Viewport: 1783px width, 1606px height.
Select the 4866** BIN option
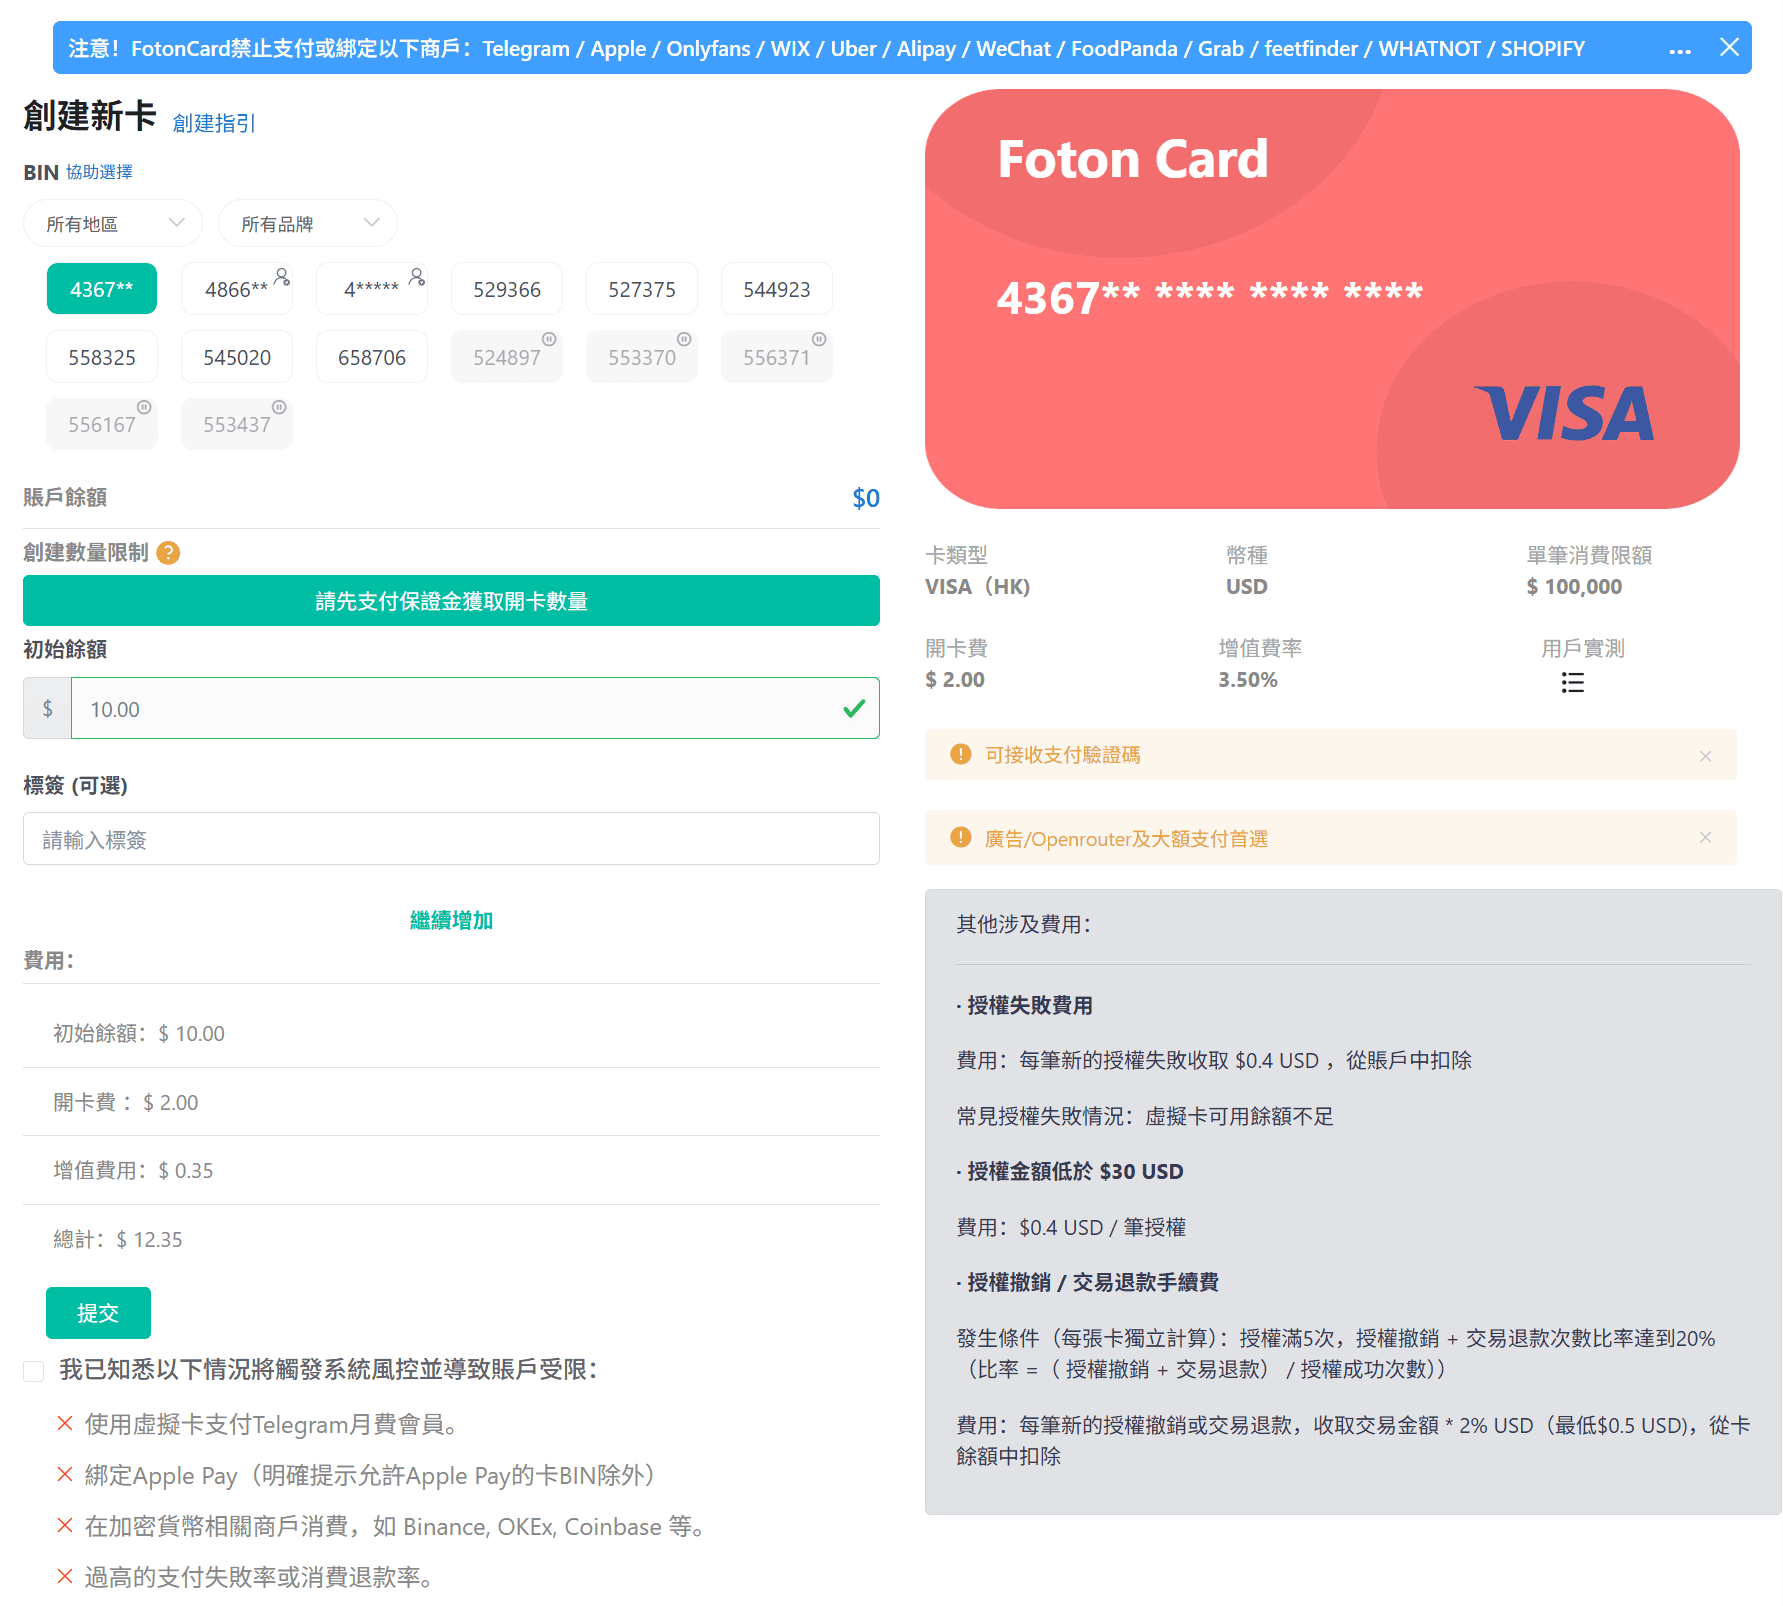point(237,289)
